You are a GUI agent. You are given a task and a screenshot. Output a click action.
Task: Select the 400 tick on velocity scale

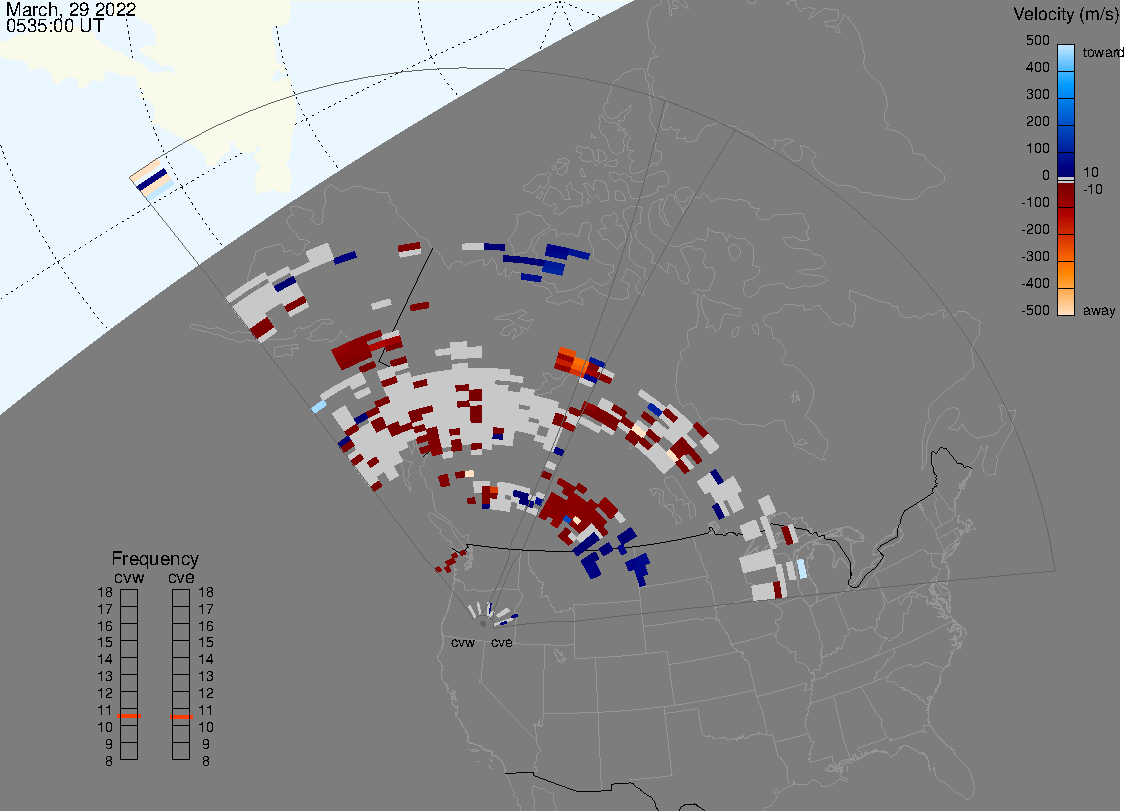click(x=1037, y=67)
